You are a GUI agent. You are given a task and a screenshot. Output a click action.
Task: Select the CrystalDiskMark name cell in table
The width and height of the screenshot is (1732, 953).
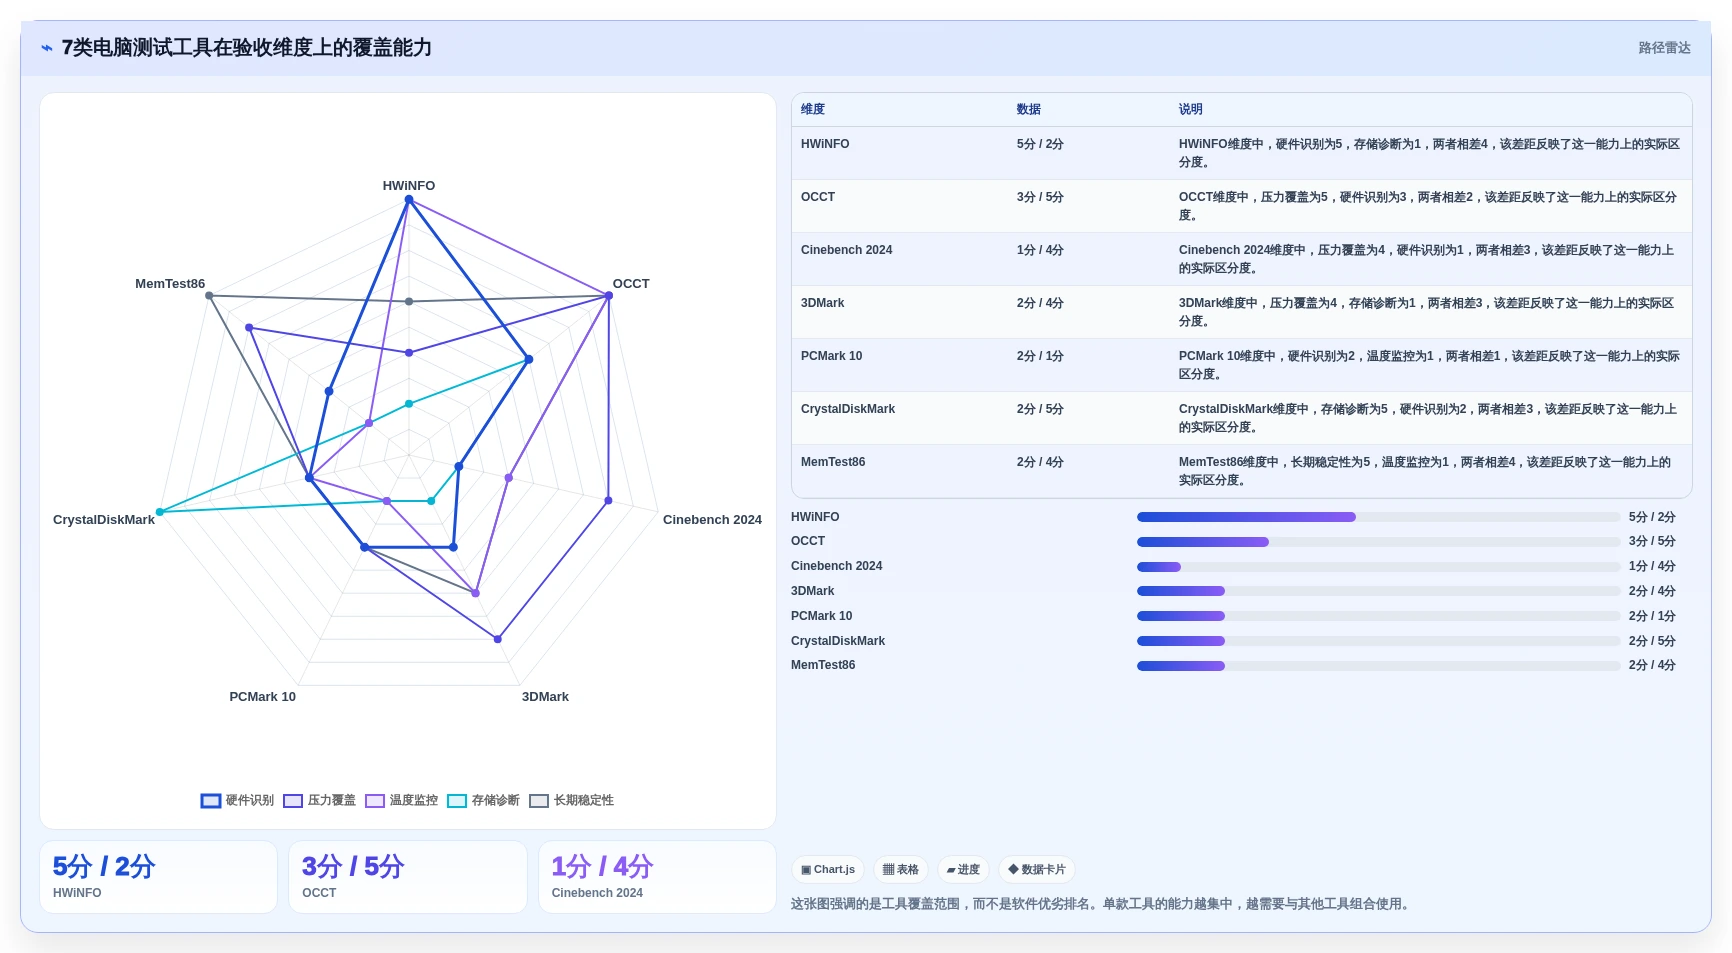(848, 409)
